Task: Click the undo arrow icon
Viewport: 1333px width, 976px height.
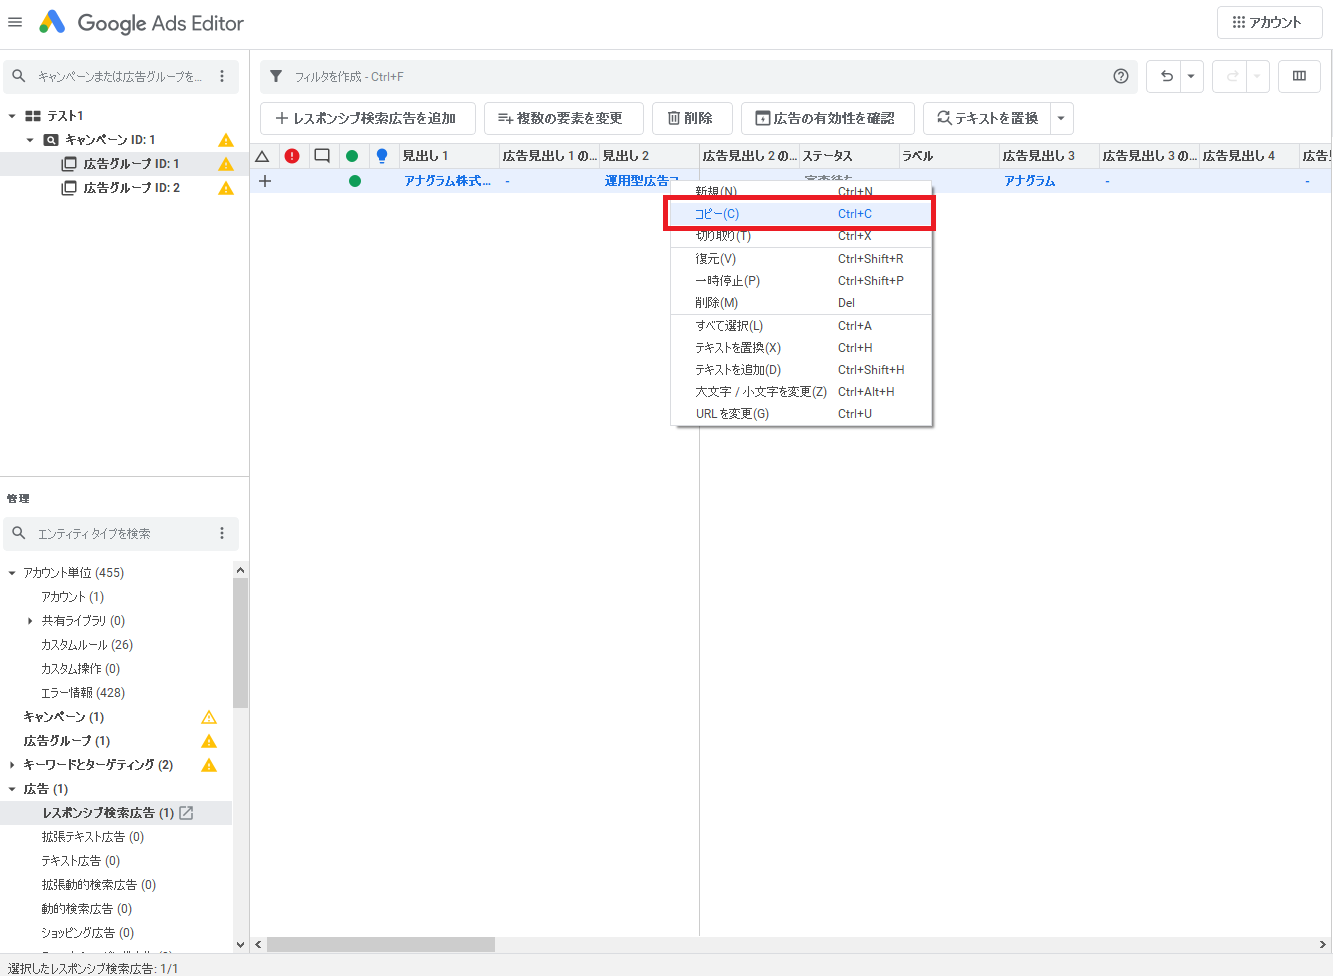Action: tap(1166, 76)
